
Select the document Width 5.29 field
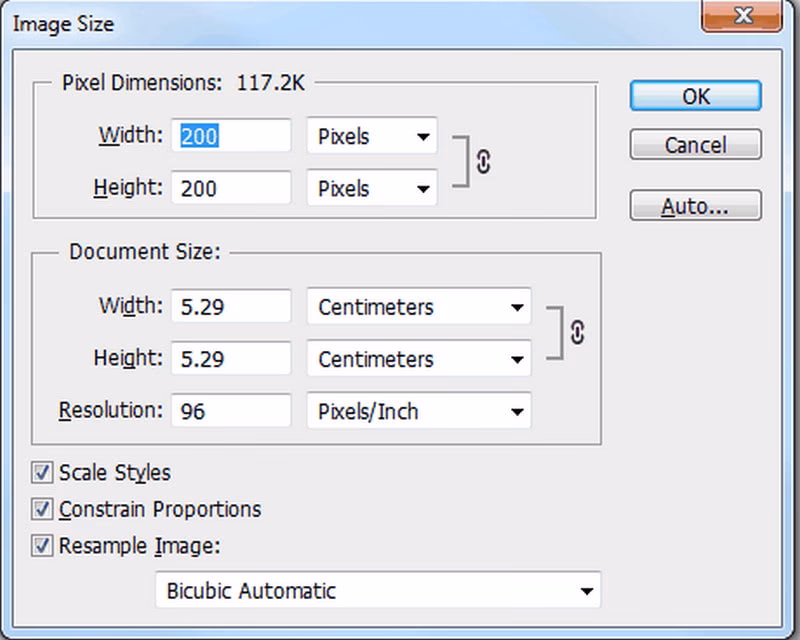[231, 307]
